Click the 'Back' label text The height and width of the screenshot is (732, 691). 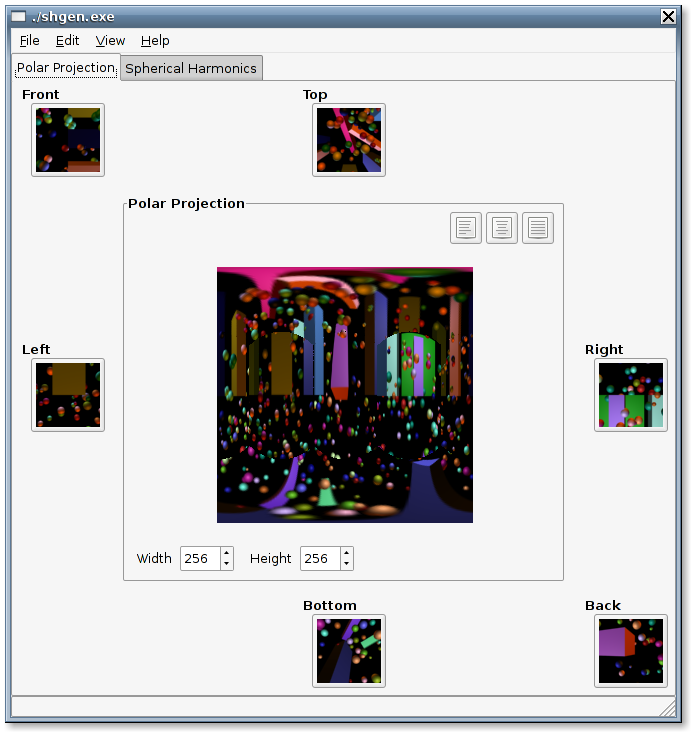pyautogui.click(x=603, y=605)
